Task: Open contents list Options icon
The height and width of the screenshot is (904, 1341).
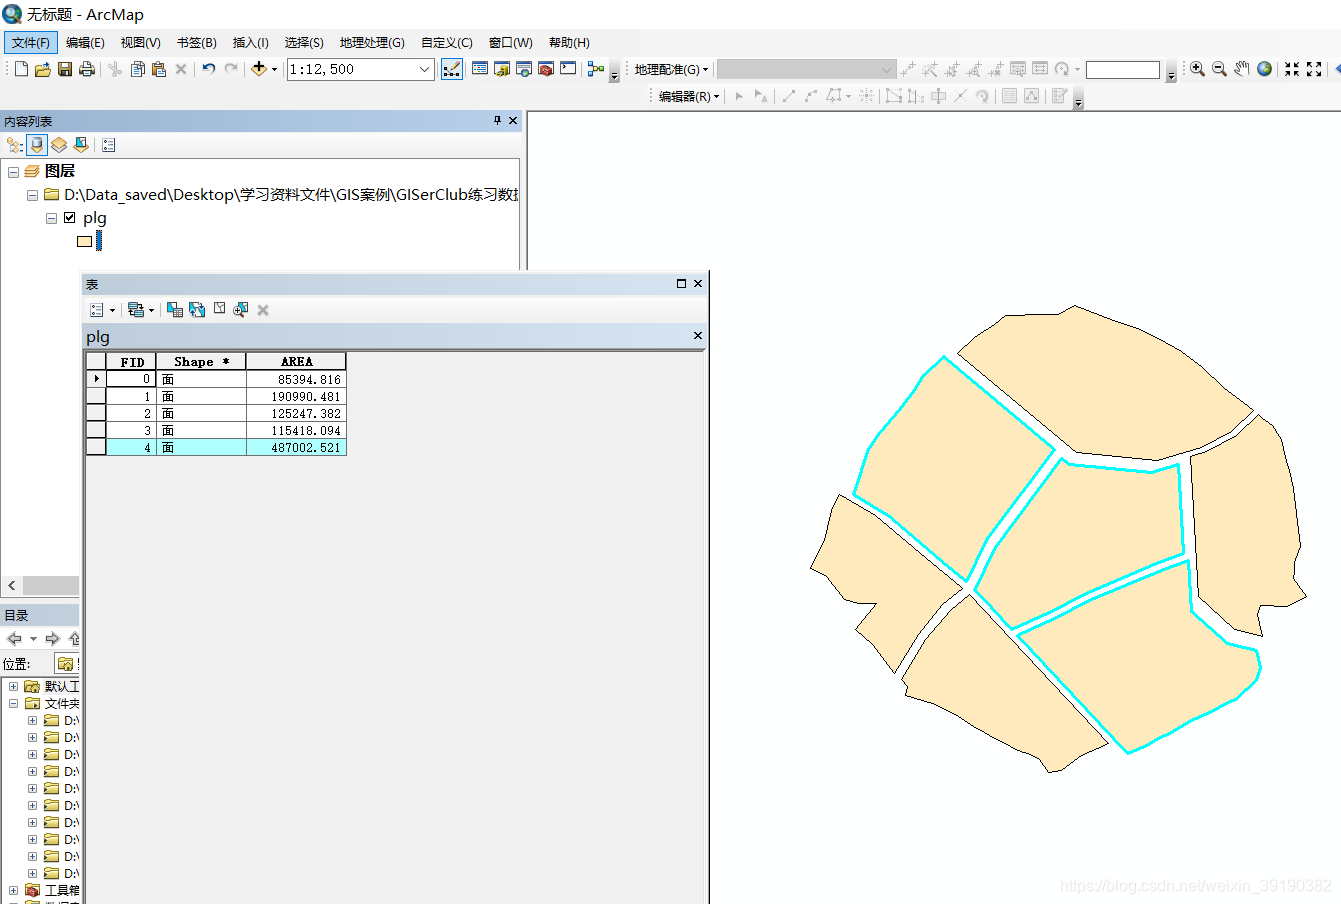Action: [109, 145]
